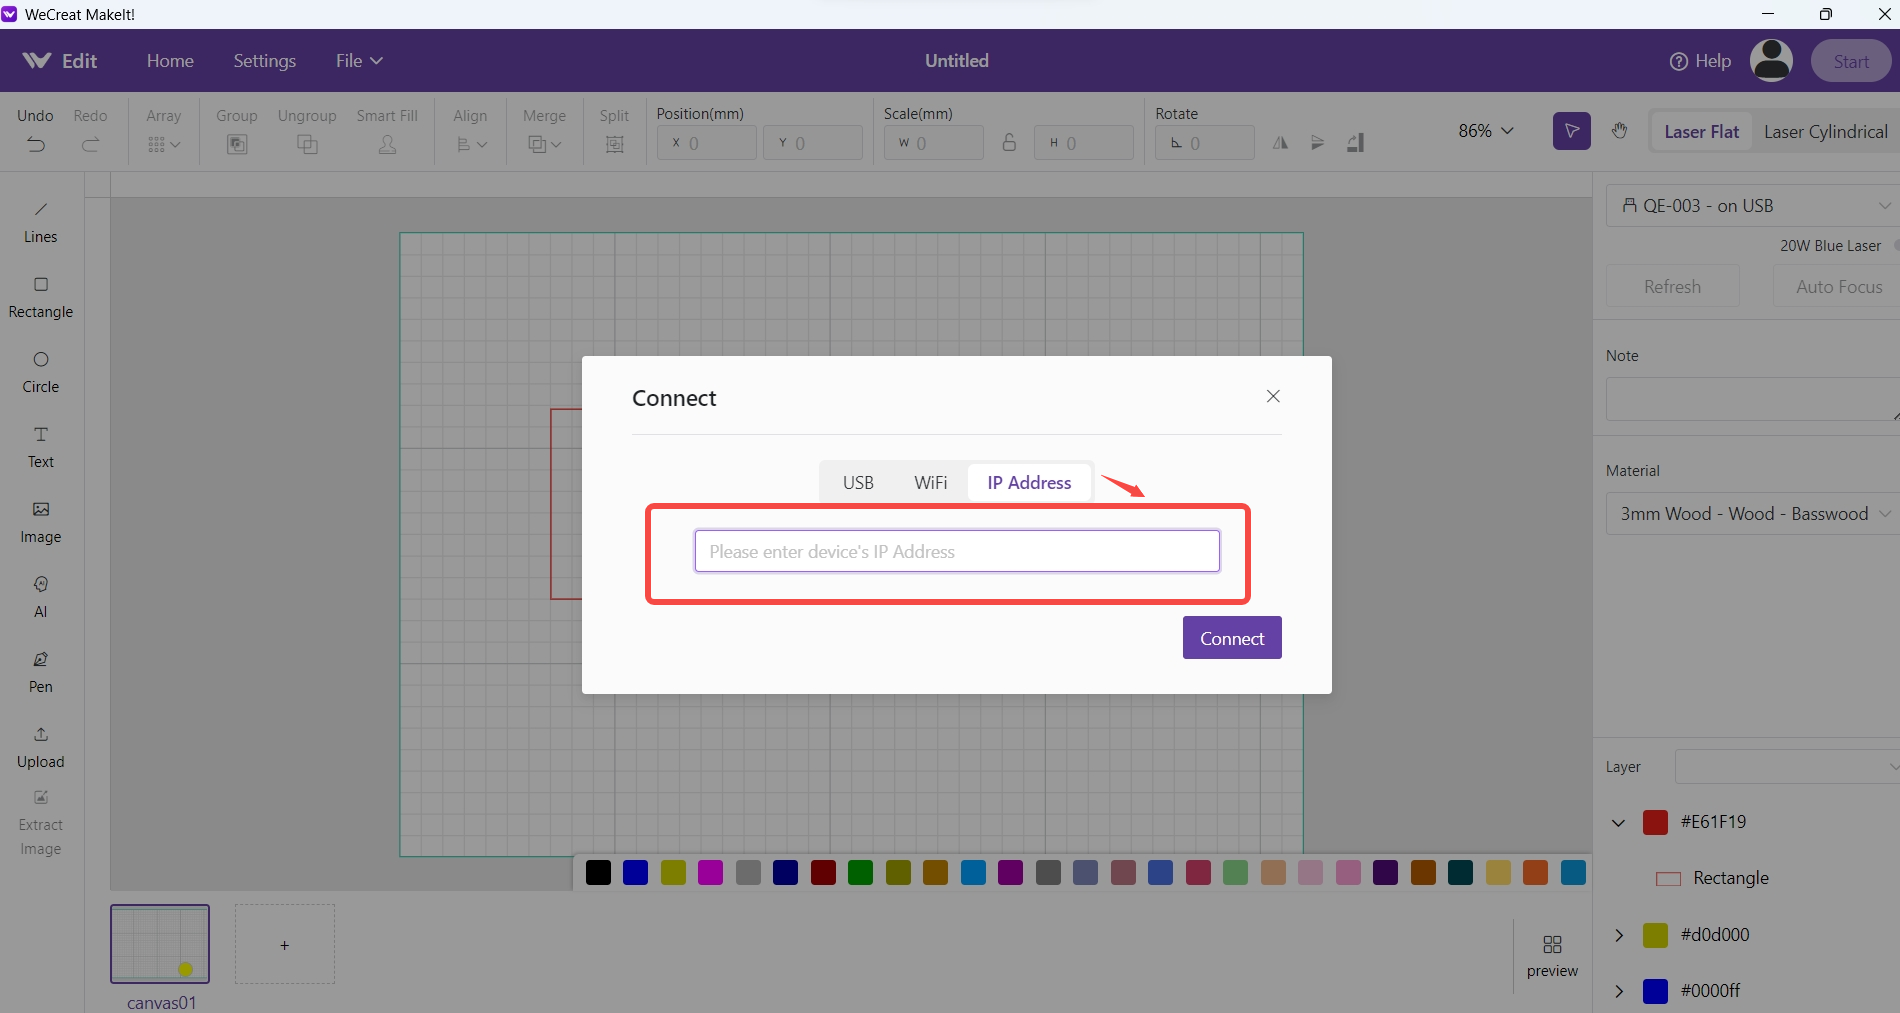The height and width of the screenshot is (1013, 1900).
Task: Flip the object vertically
Action: coord(1318,143)
